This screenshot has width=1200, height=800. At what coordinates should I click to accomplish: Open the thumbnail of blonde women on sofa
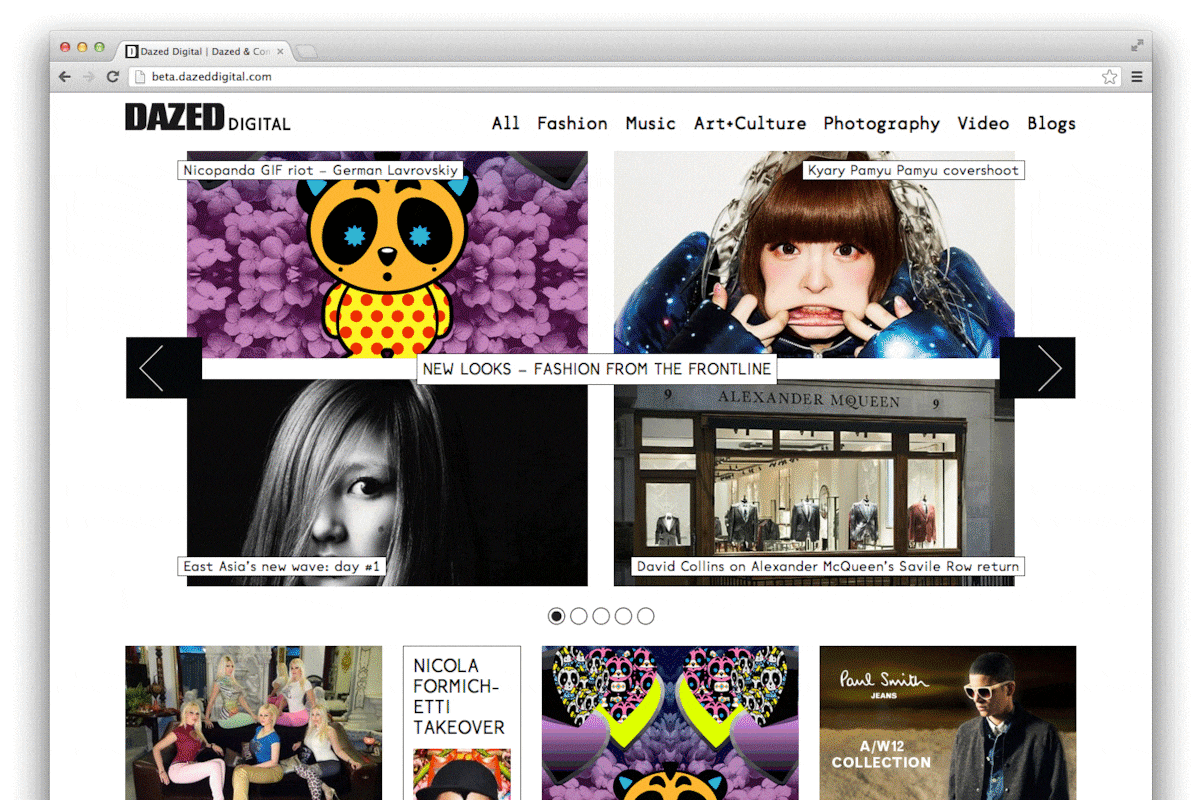pos(254,722)
